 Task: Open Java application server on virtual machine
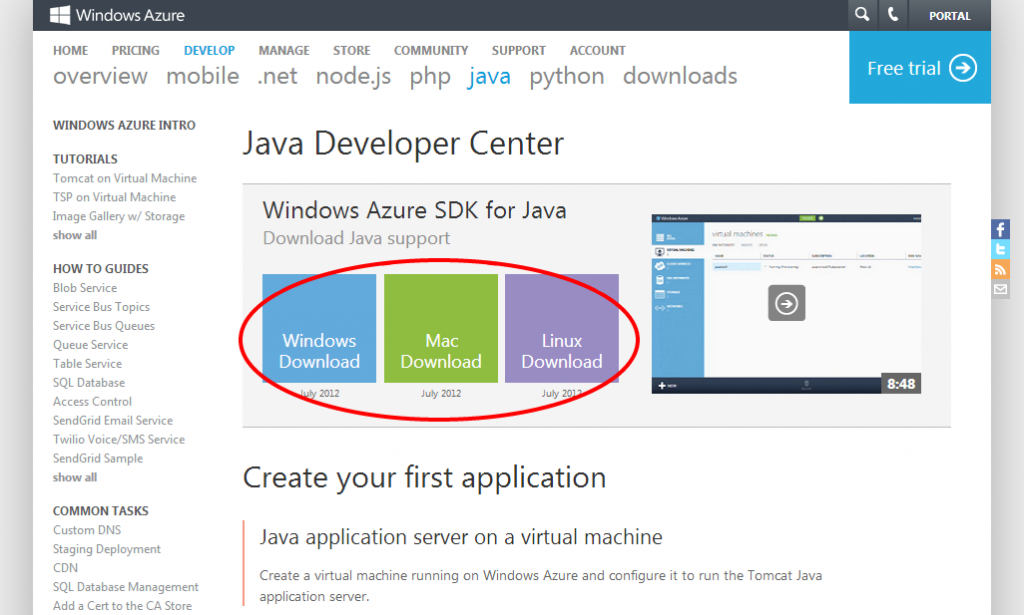coord(460,537)
